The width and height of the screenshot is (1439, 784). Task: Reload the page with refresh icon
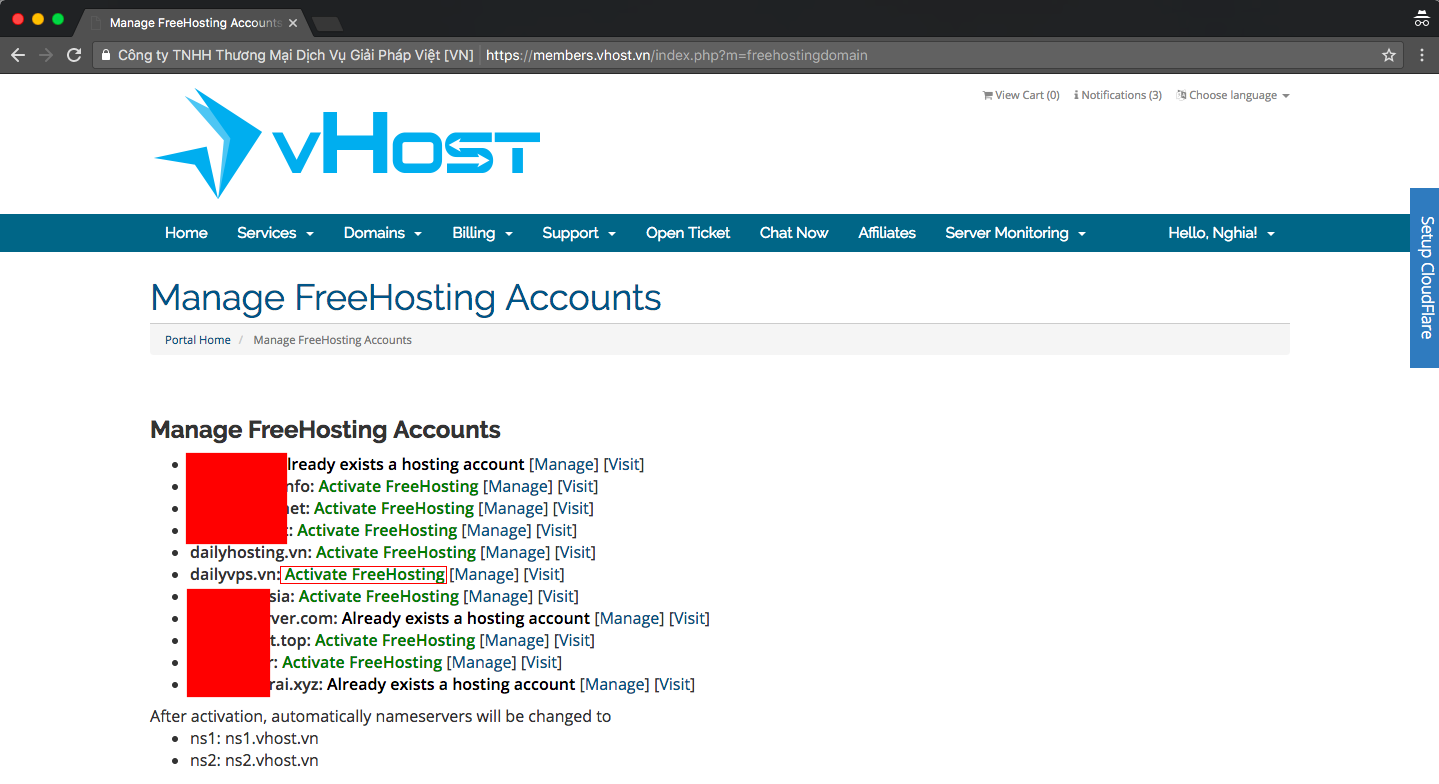74,56
